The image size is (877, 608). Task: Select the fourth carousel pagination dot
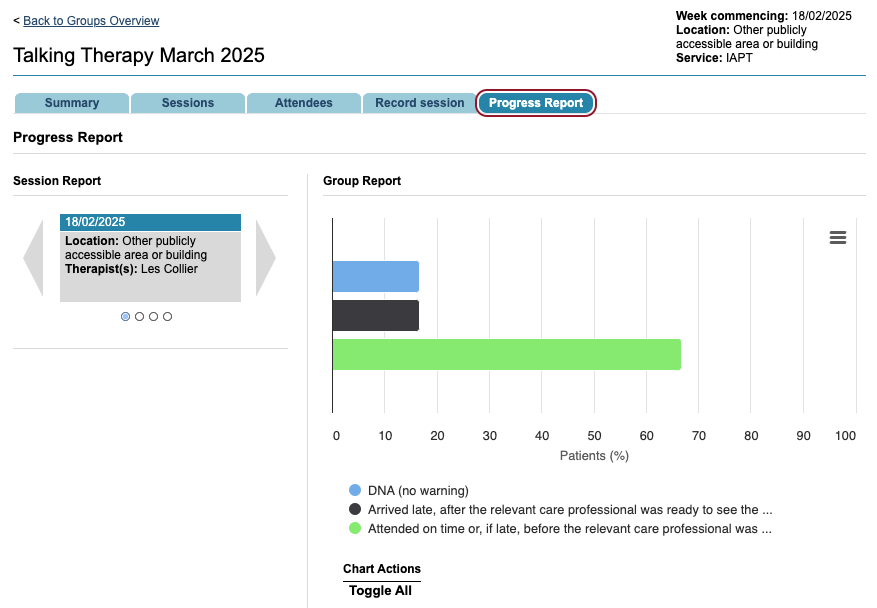167,316
